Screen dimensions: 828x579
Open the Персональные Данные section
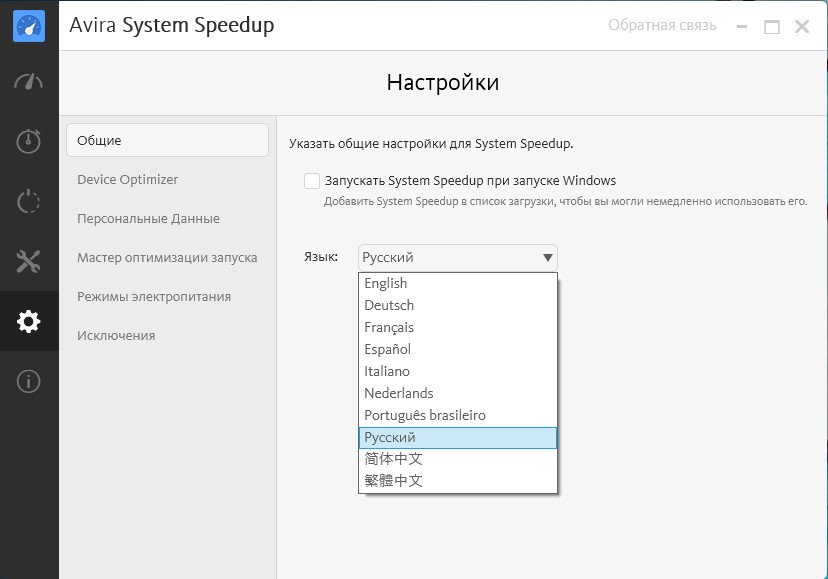coord(148,219)
